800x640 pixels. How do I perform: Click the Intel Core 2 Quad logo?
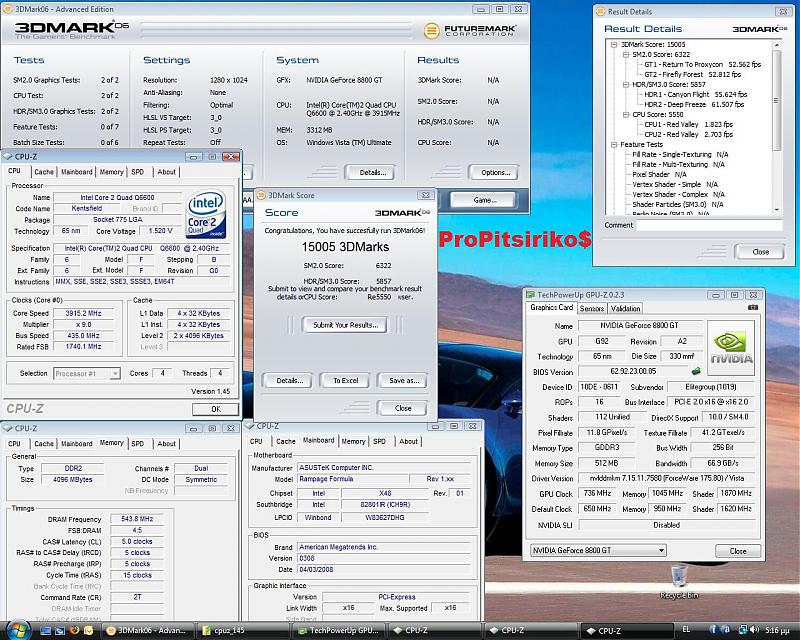pyautogui.click(x=206, y=215)
